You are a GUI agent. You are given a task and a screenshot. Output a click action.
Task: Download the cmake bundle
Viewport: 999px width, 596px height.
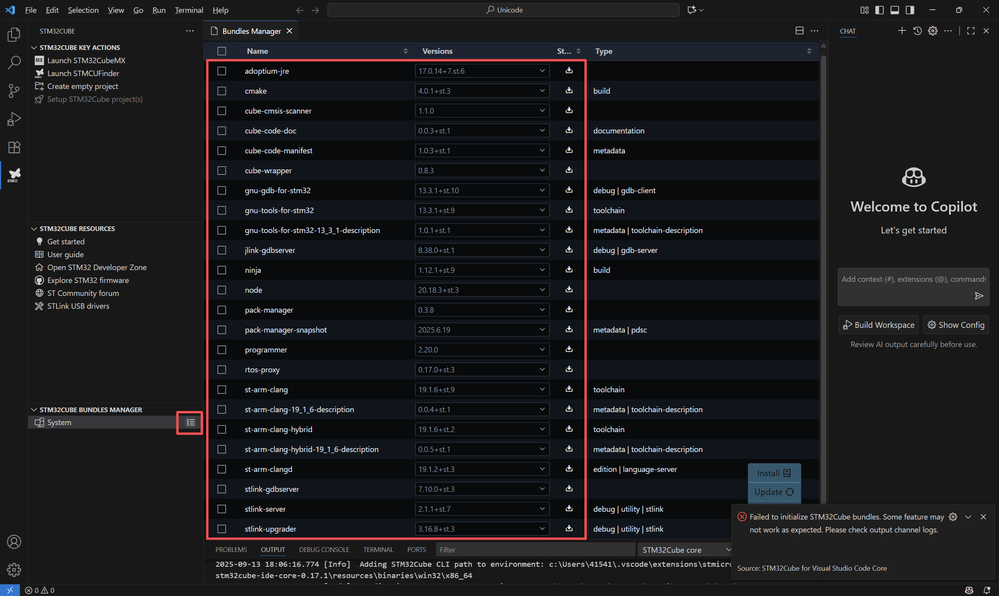(569, 91)
